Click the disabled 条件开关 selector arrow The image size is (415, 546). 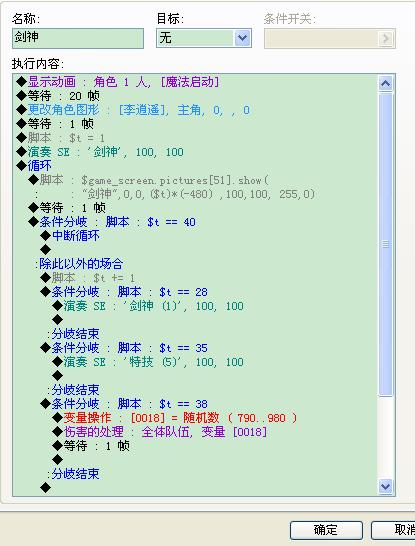[x=385, y=38]
